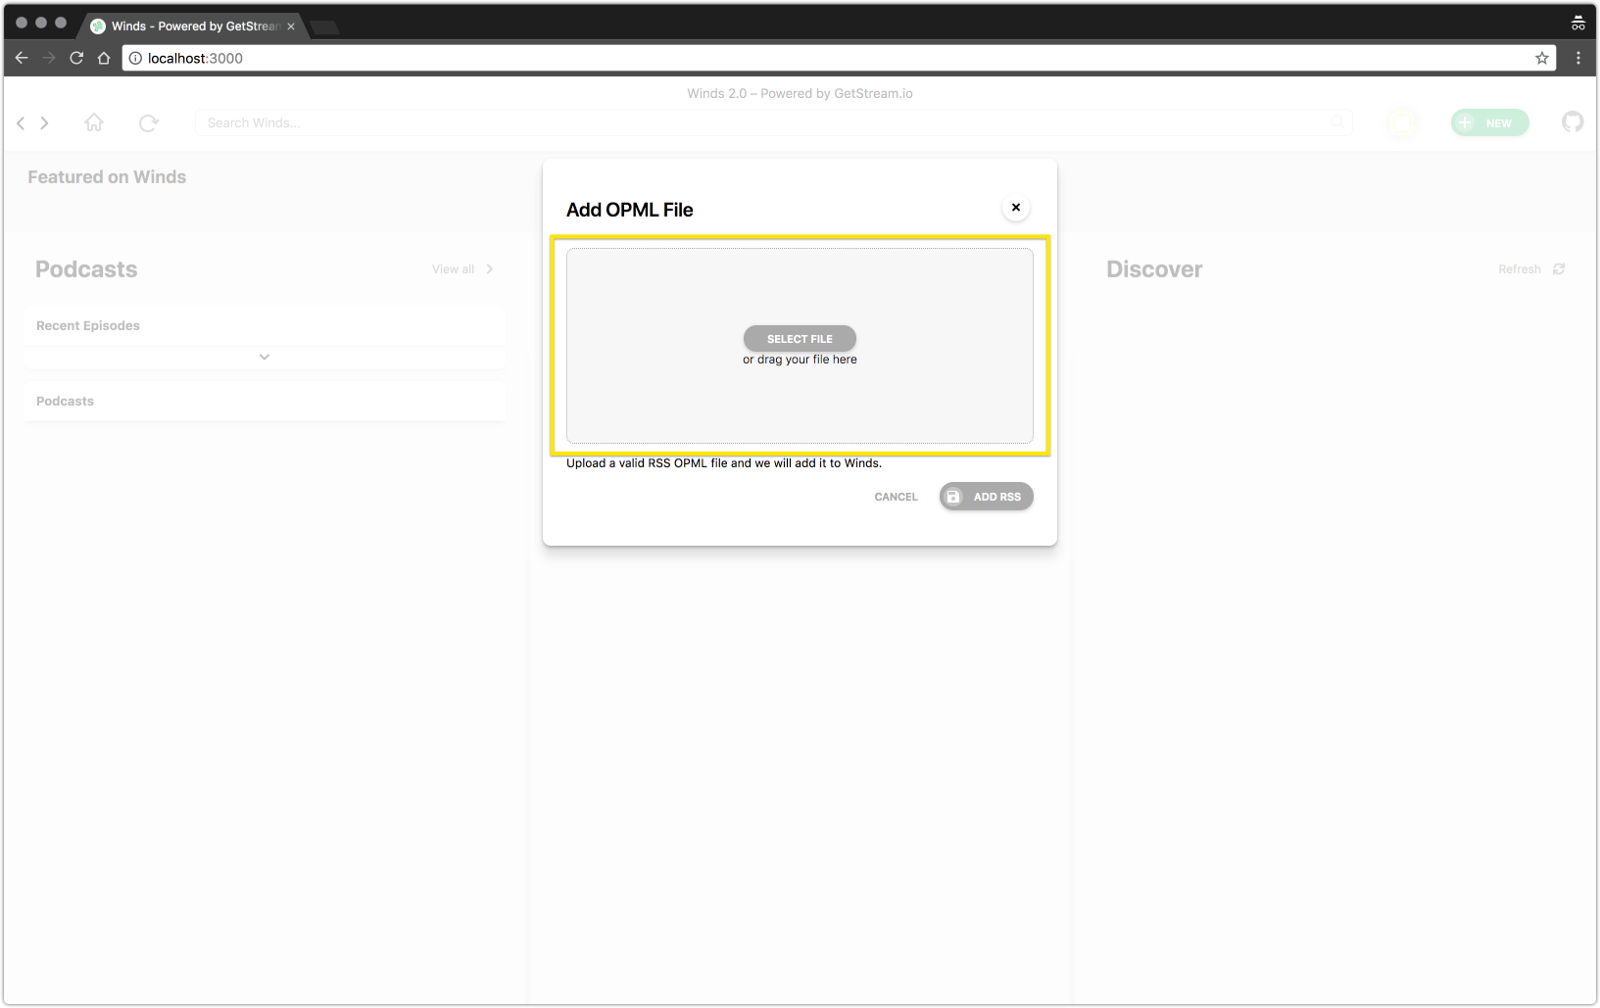
Task: Close the Winds browser tab
Action: coord(291,26)
